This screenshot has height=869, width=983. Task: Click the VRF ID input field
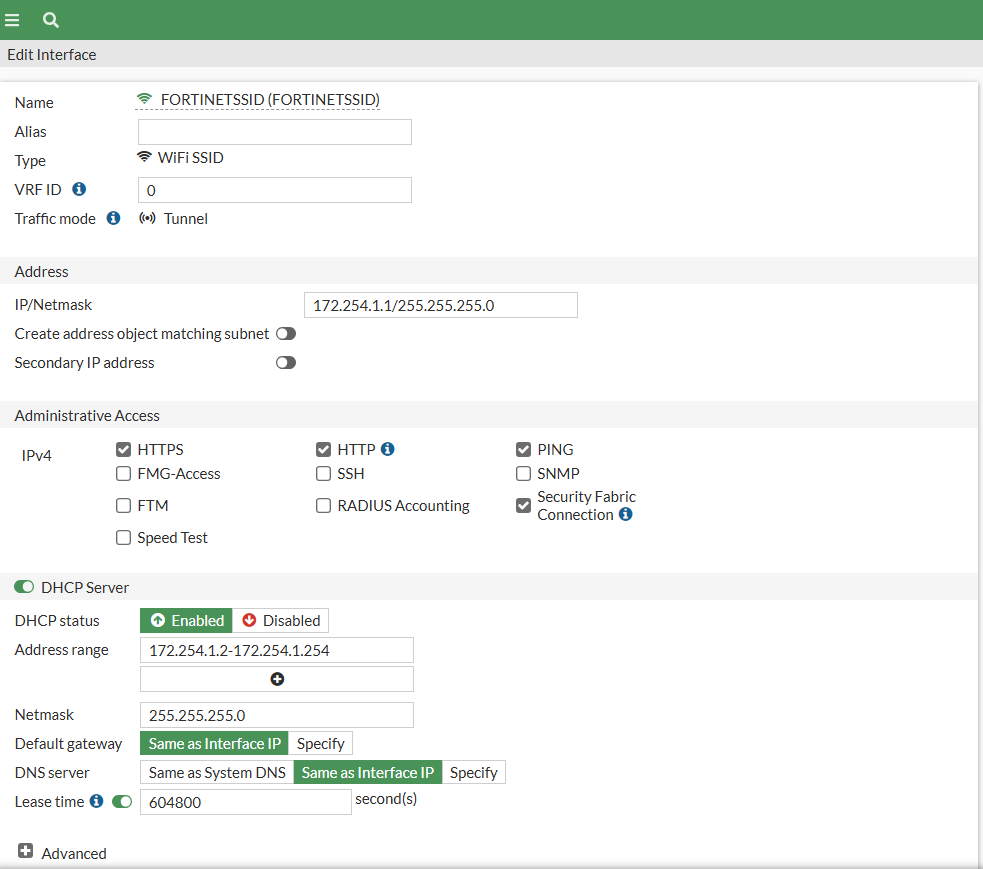(275, 190)
